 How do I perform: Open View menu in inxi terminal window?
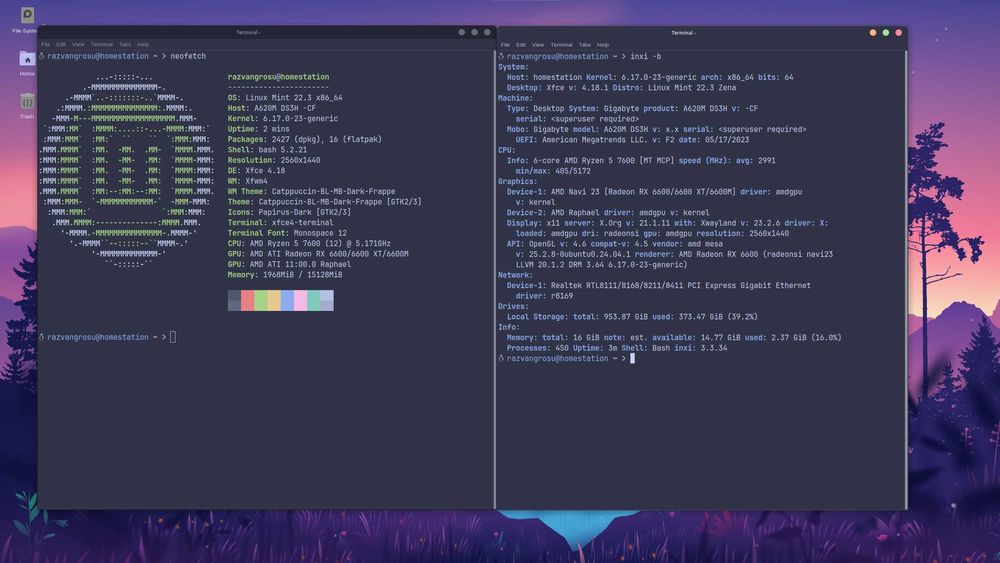pyautogui.click(x=538, y=45)
